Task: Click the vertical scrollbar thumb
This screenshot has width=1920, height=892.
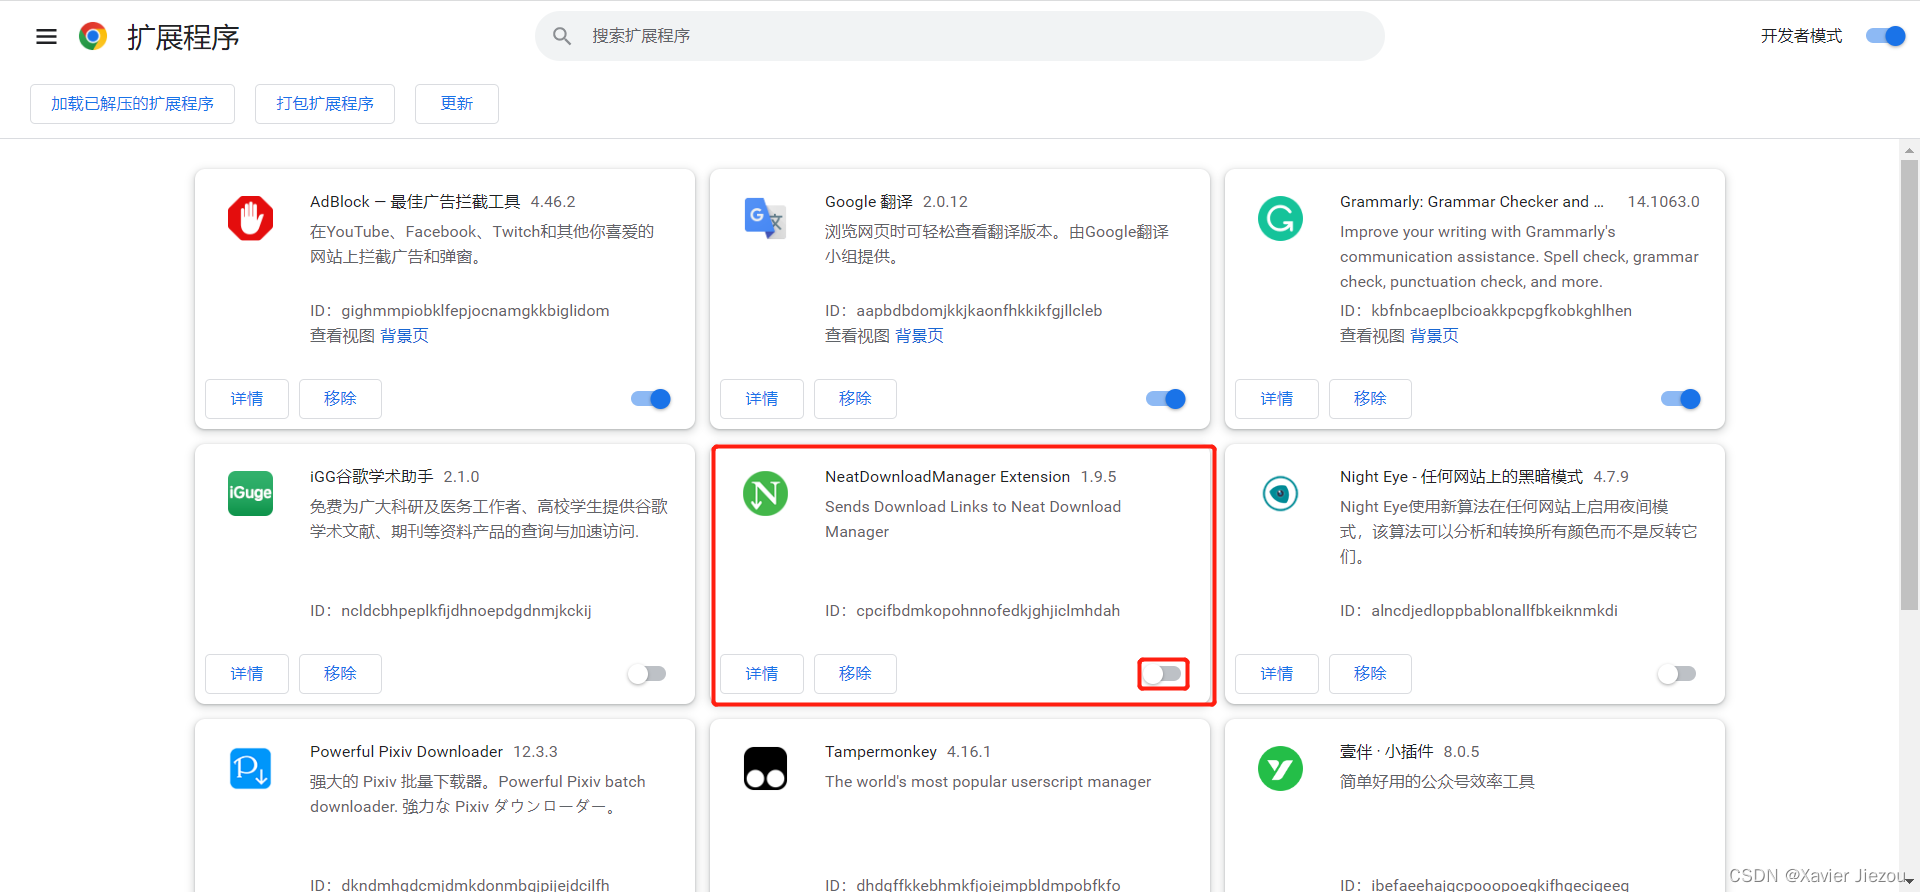Action: point(1909,385)
